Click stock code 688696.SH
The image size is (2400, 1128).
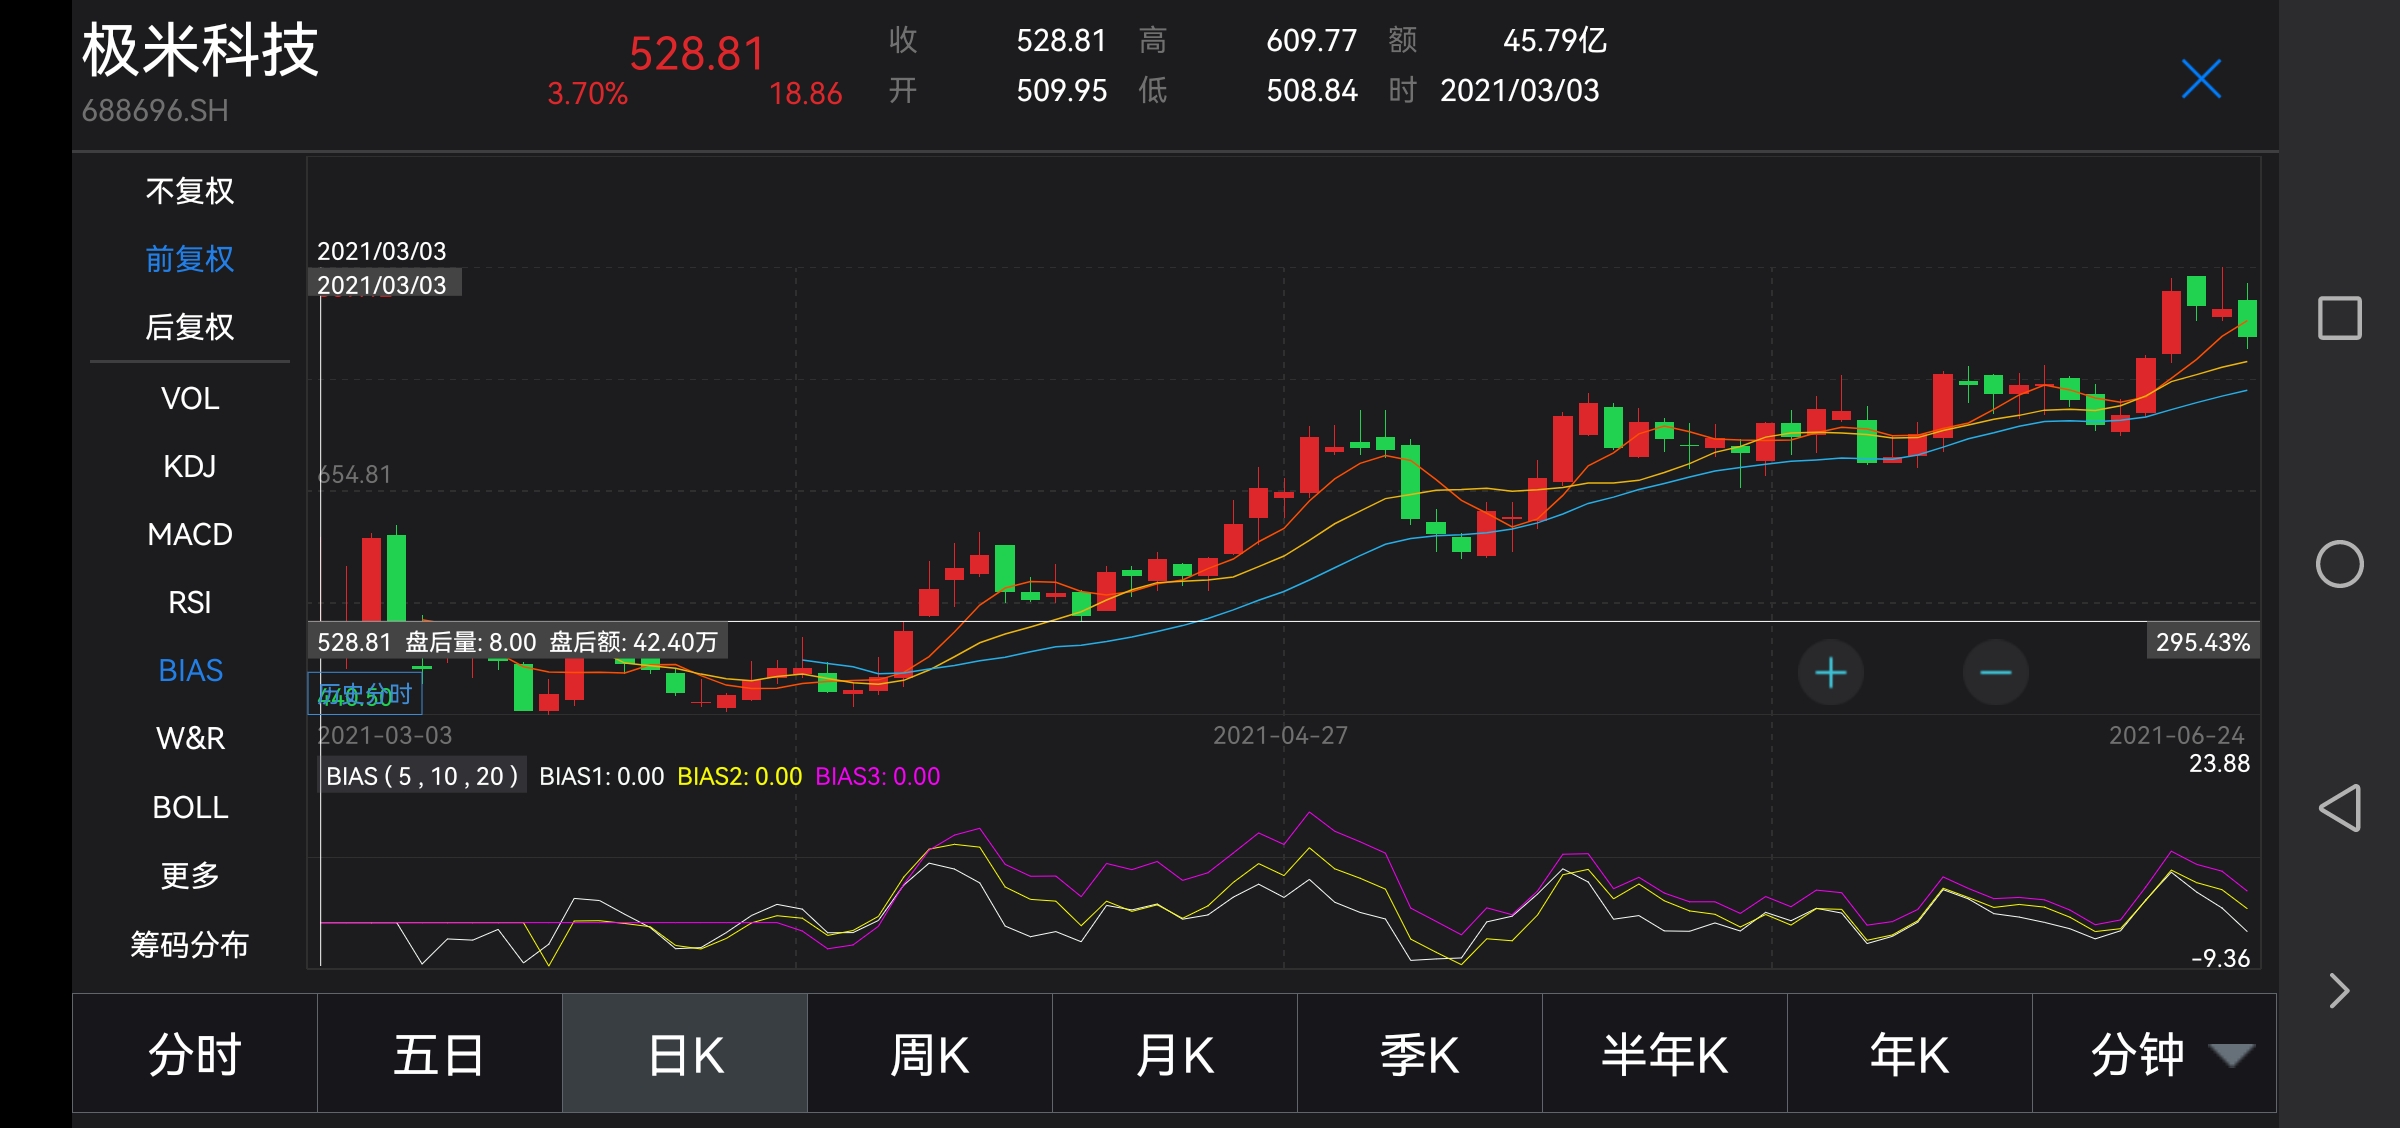coord(155,110)
